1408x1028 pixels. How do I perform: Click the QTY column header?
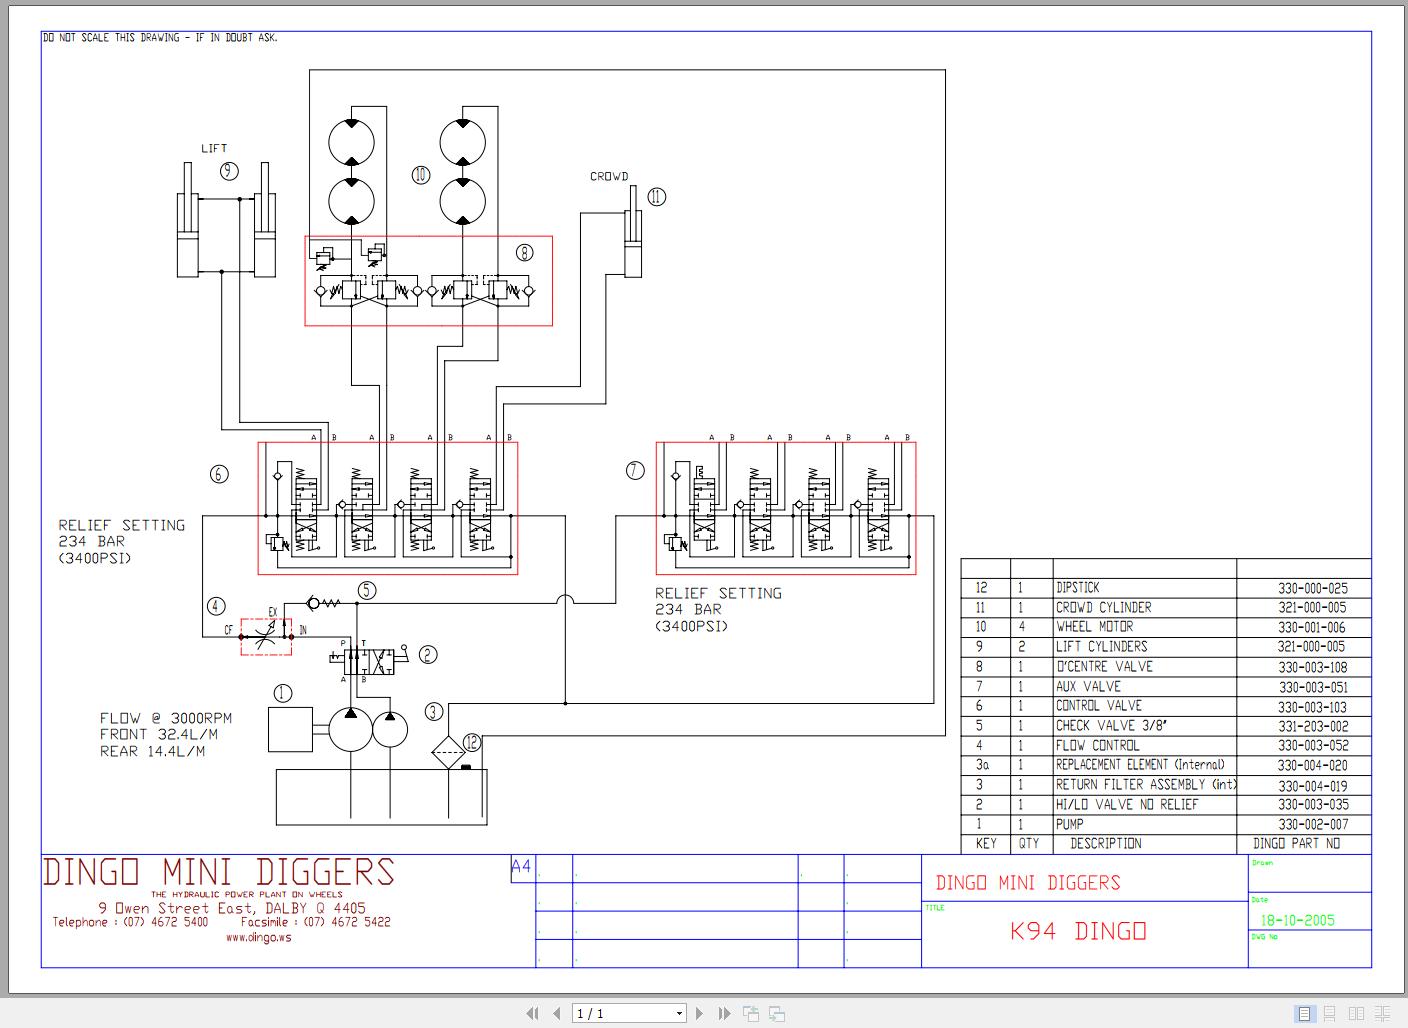tap(1029, 844)
